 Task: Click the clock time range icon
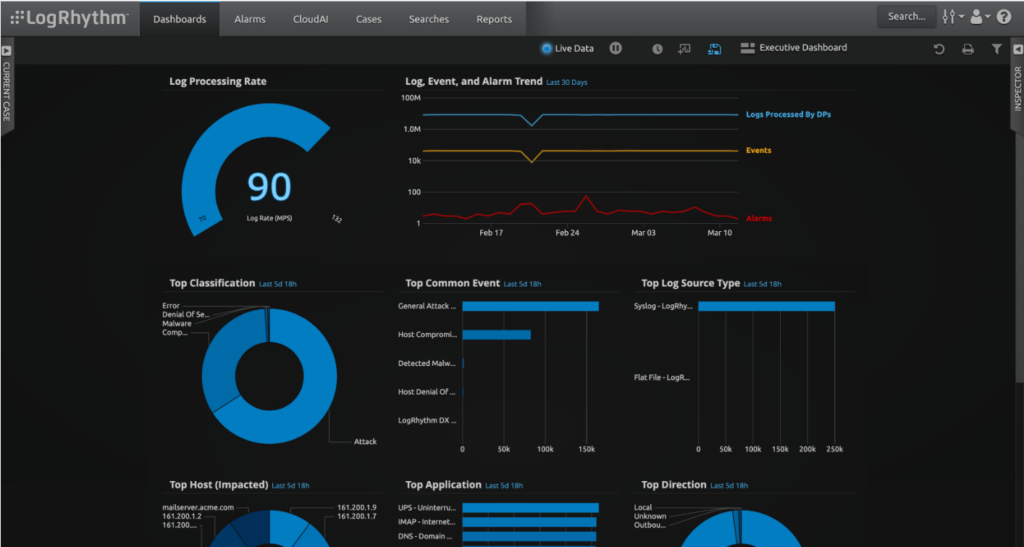pos(657,49)
